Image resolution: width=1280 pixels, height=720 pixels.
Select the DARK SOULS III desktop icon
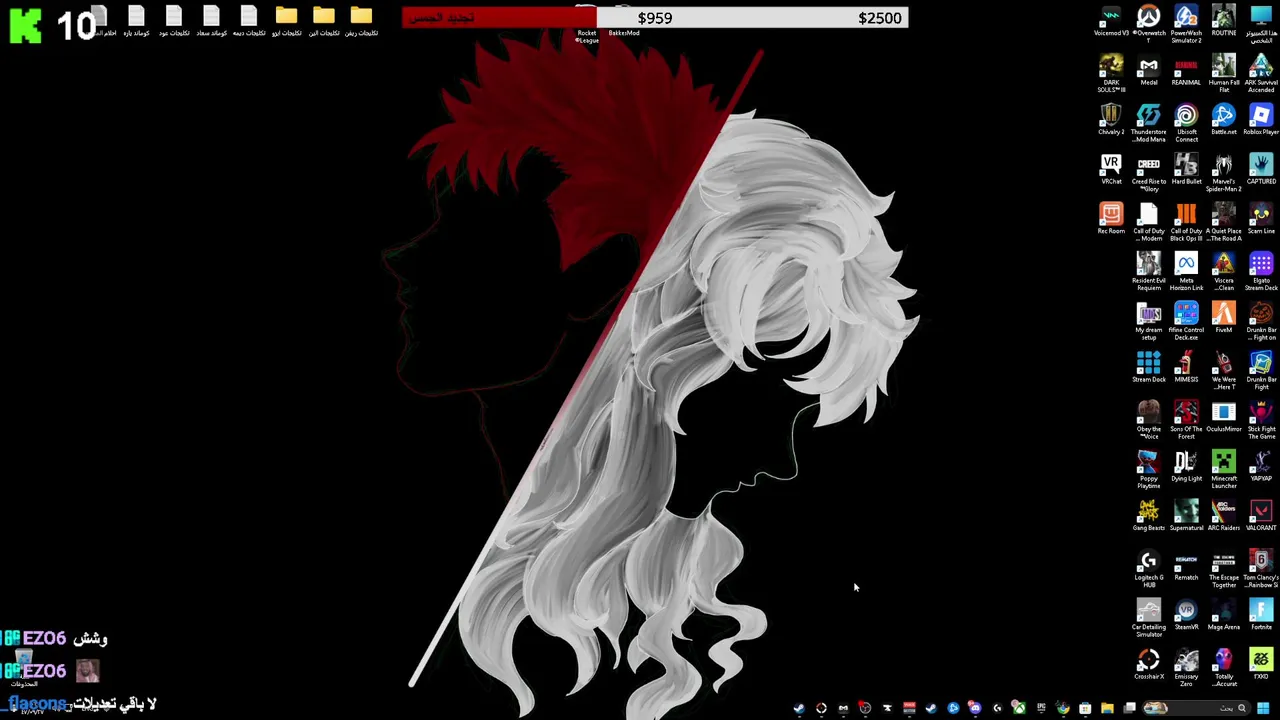click(x=1111, y=73)
